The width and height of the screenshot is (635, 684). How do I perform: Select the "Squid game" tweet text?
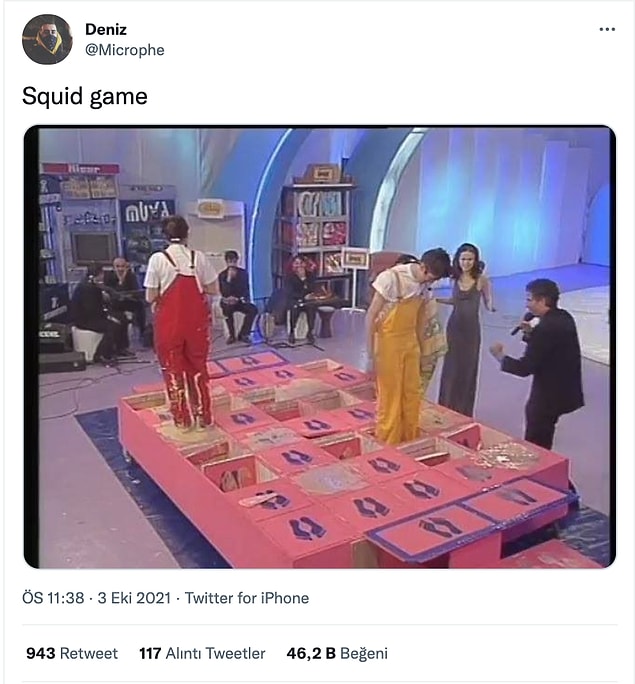tap(85, 96)
